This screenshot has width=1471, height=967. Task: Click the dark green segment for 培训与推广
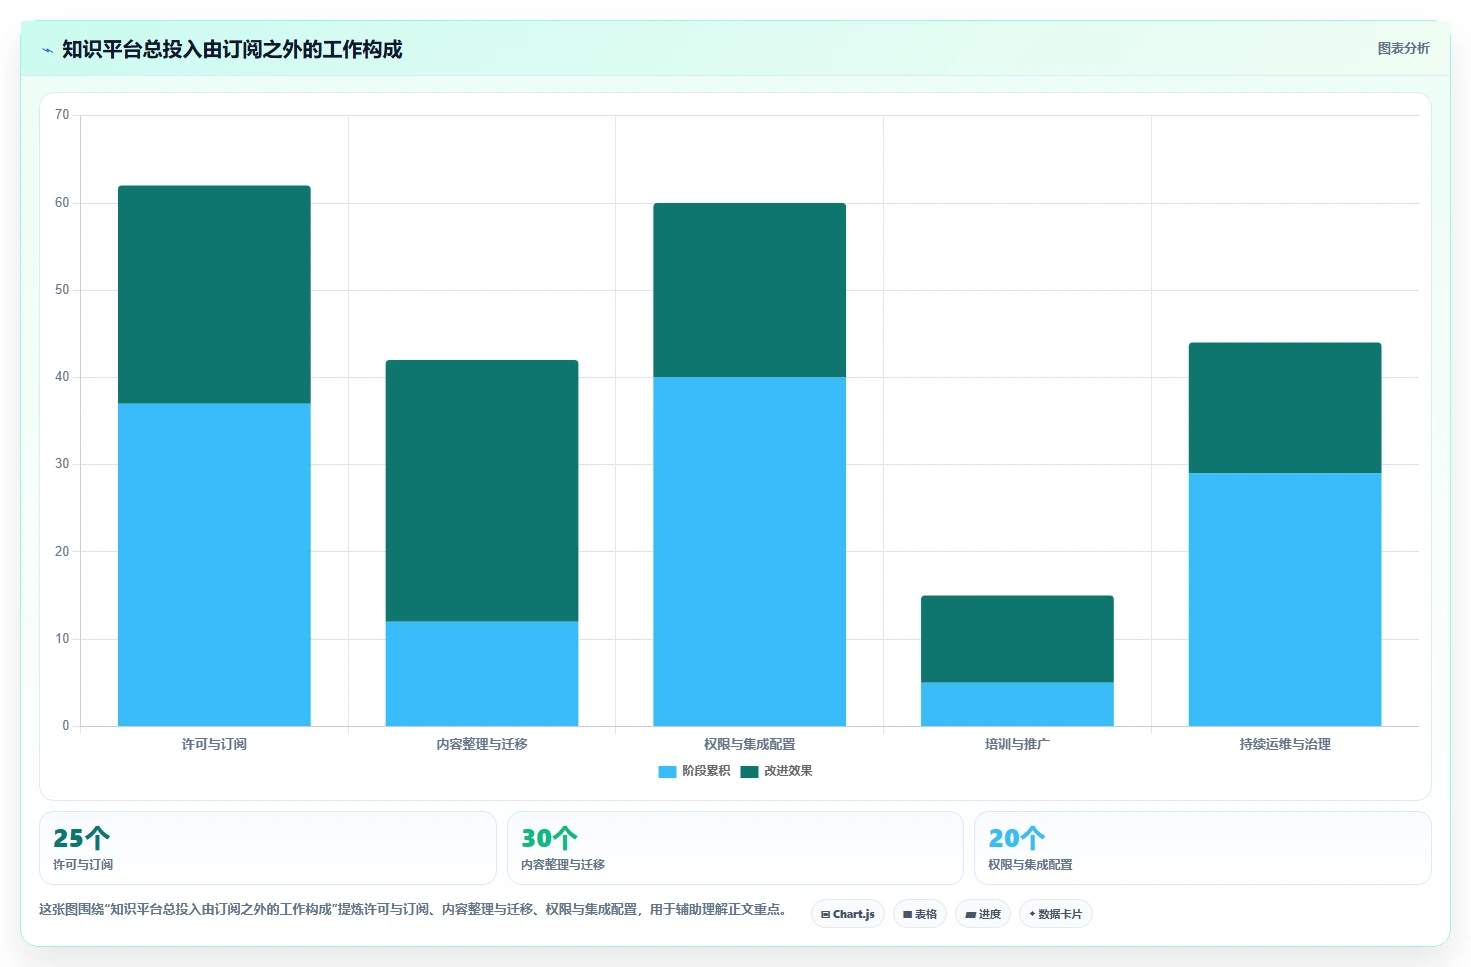(1017, 639)
